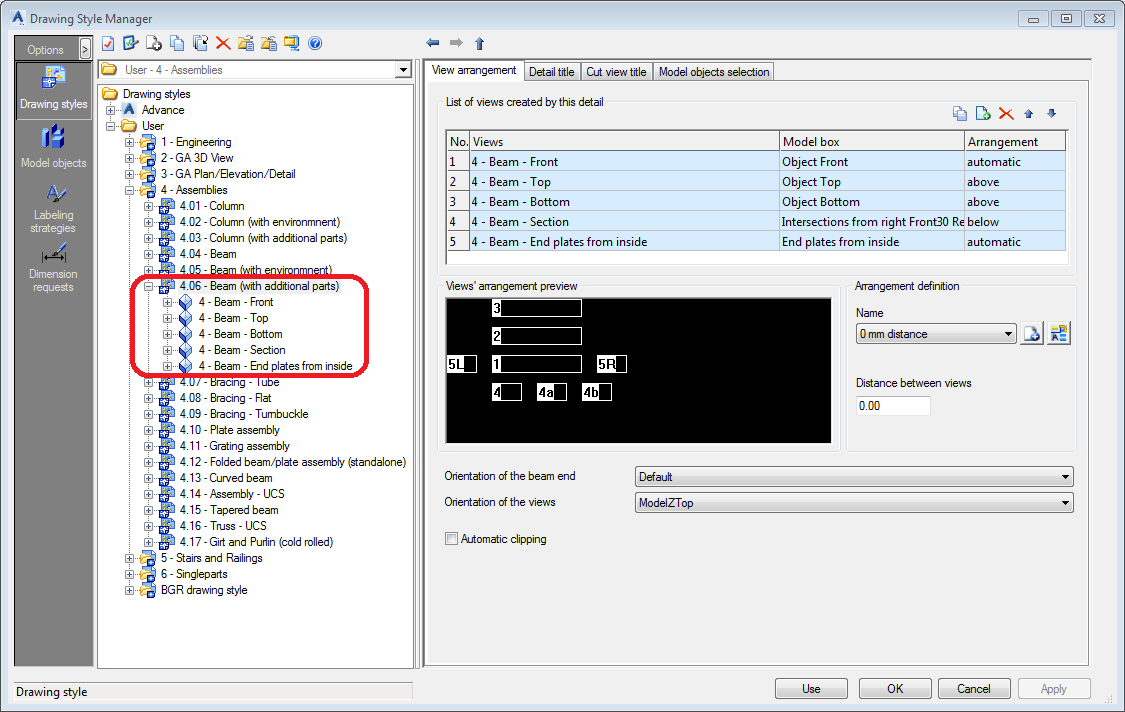1125x712 pixels.
Task: Click the add new view icon
Action: 982,113
